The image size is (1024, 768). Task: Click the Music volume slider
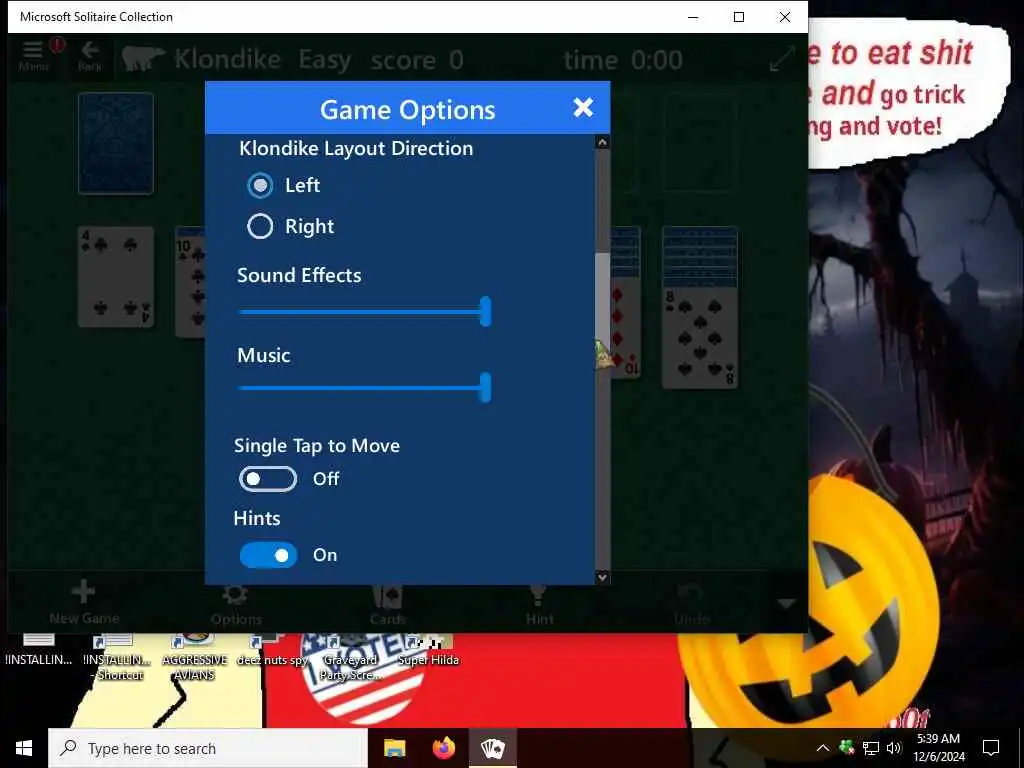(364, 388)
